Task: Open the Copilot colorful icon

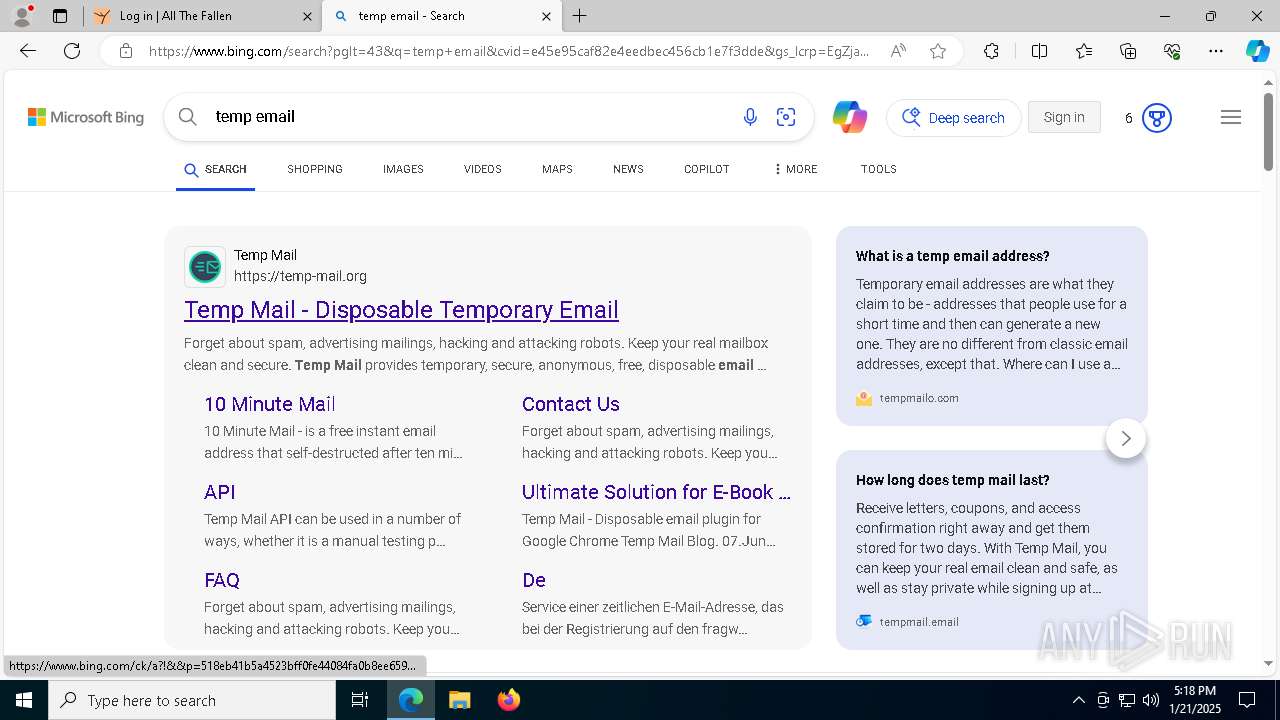Action: [x=849, y=117]
